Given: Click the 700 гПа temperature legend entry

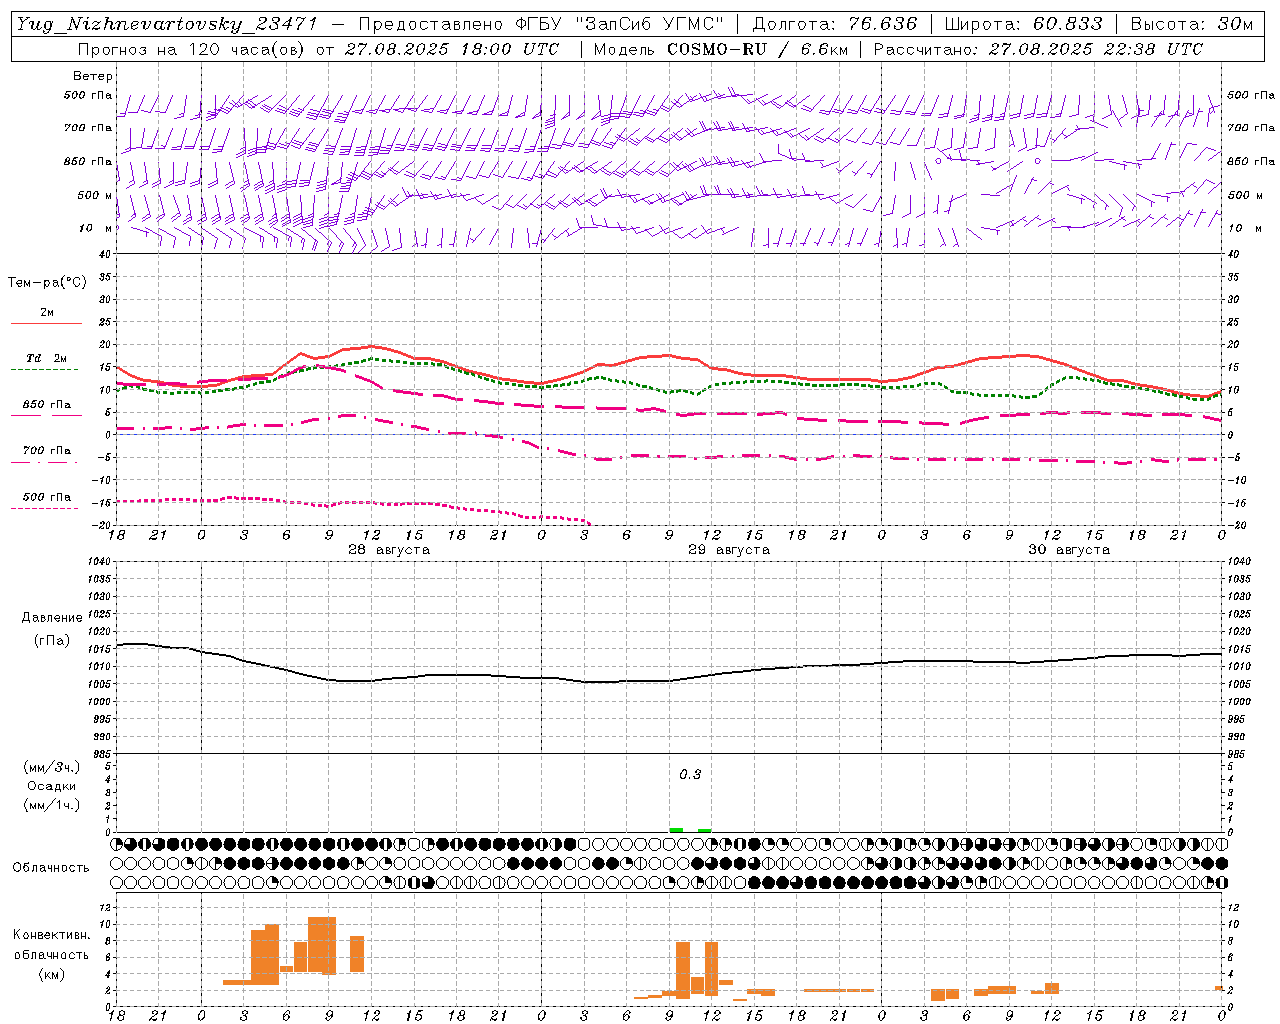Looking at the screenshot, I should tap(46, 450).
